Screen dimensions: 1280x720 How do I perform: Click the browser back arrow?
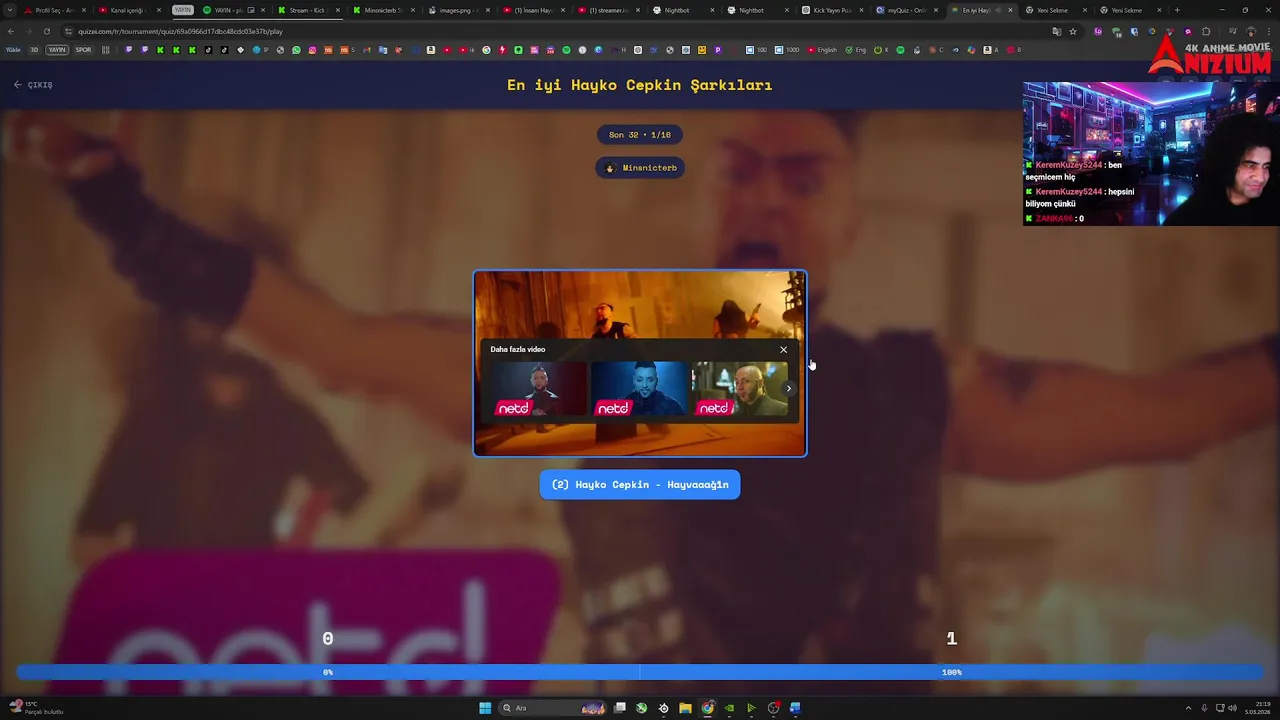(x=11, y=31)
